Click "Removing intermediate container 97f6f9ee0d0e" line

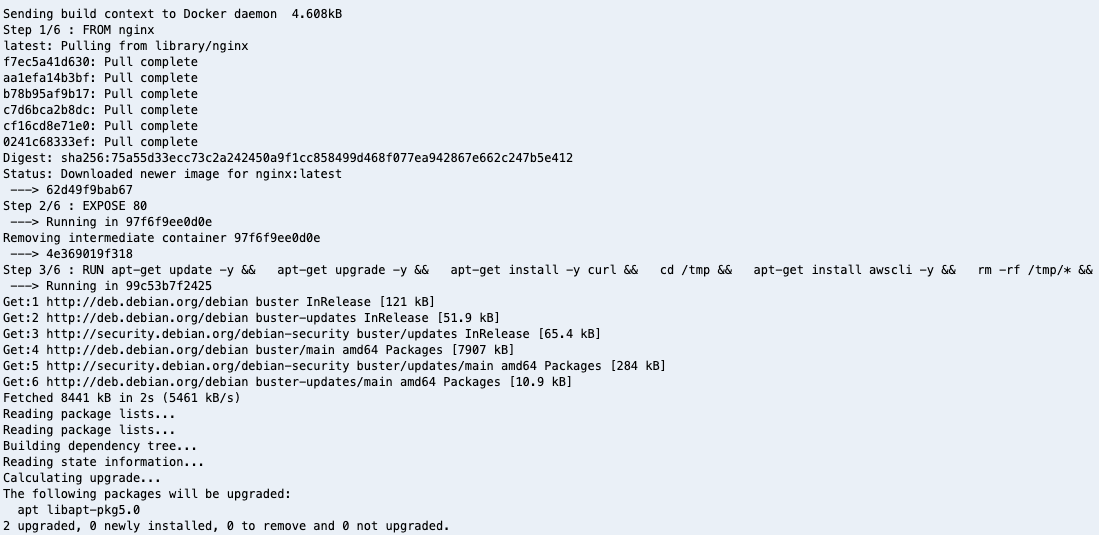pos(161,238)
